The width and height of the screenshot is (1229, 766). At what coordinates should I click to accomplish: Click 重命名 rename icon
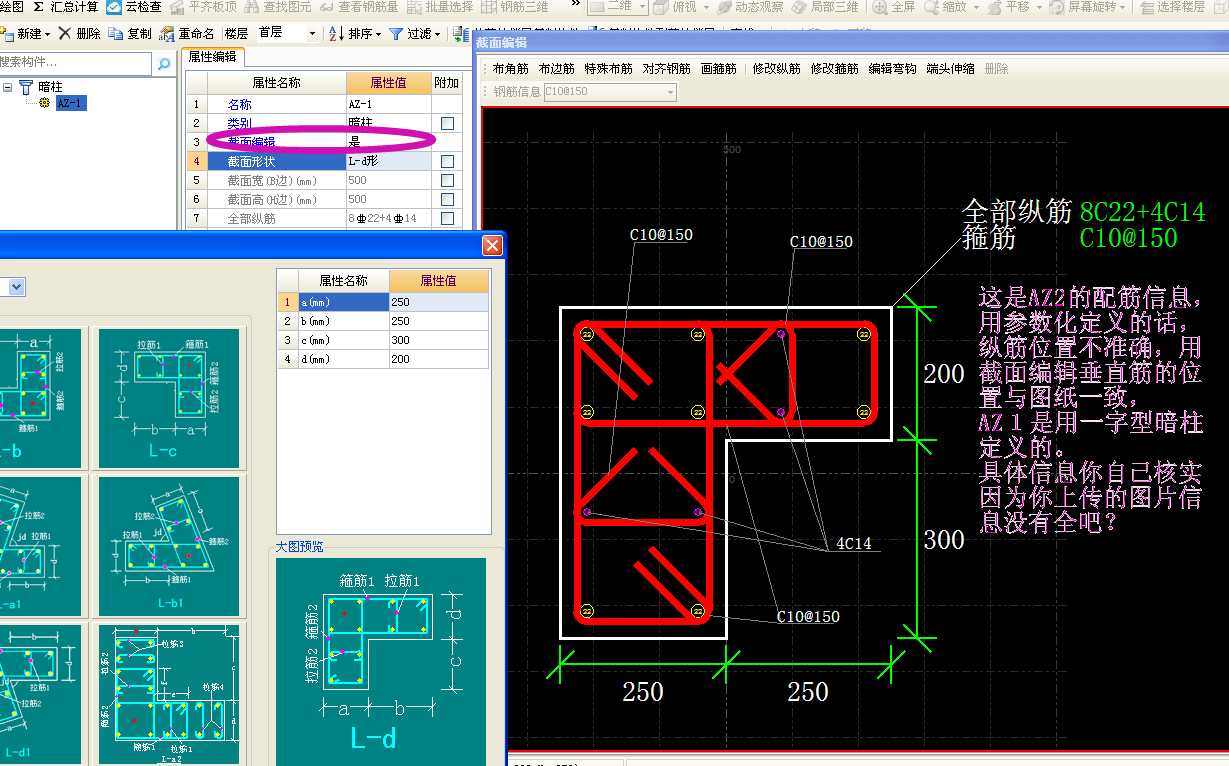click(x=167, y=34)
